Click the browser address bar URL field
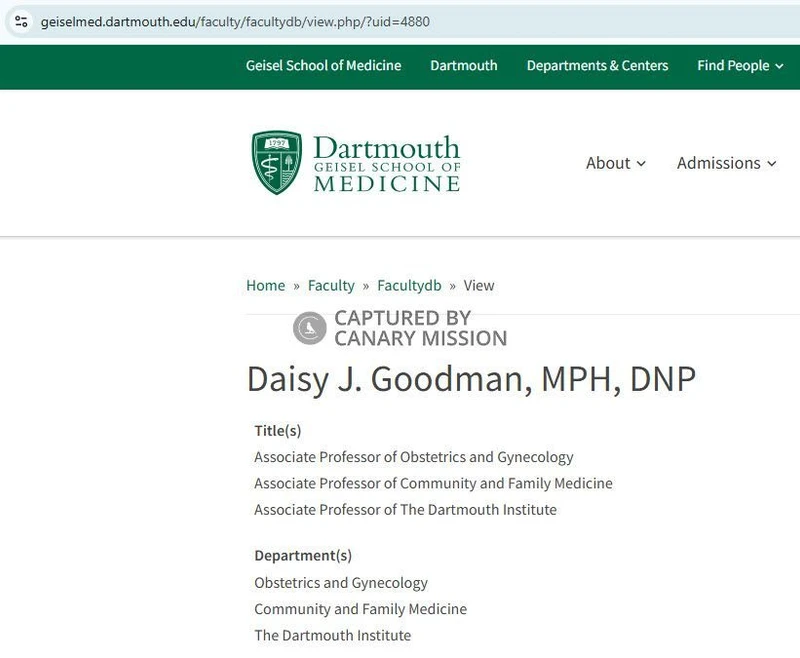This screenshot has height=658, width=800. coord(230,19)
